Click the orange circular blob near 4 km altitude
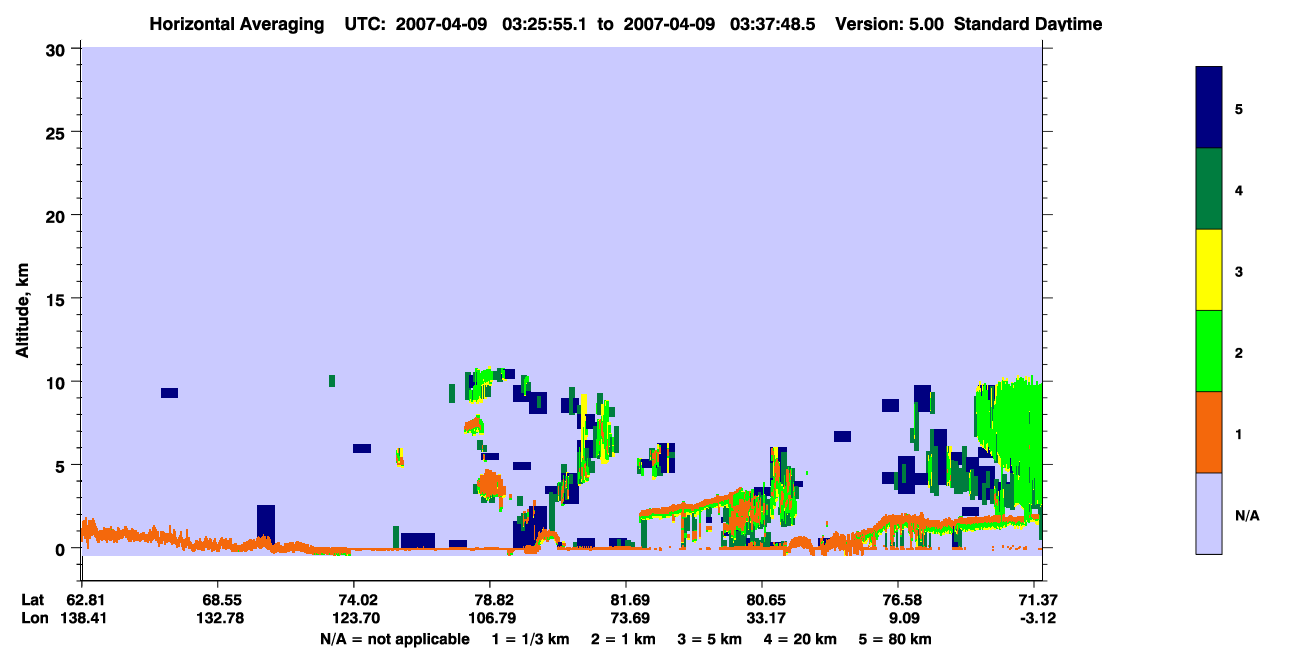Screen dimensions: 1300x667 tap(490, 485)
